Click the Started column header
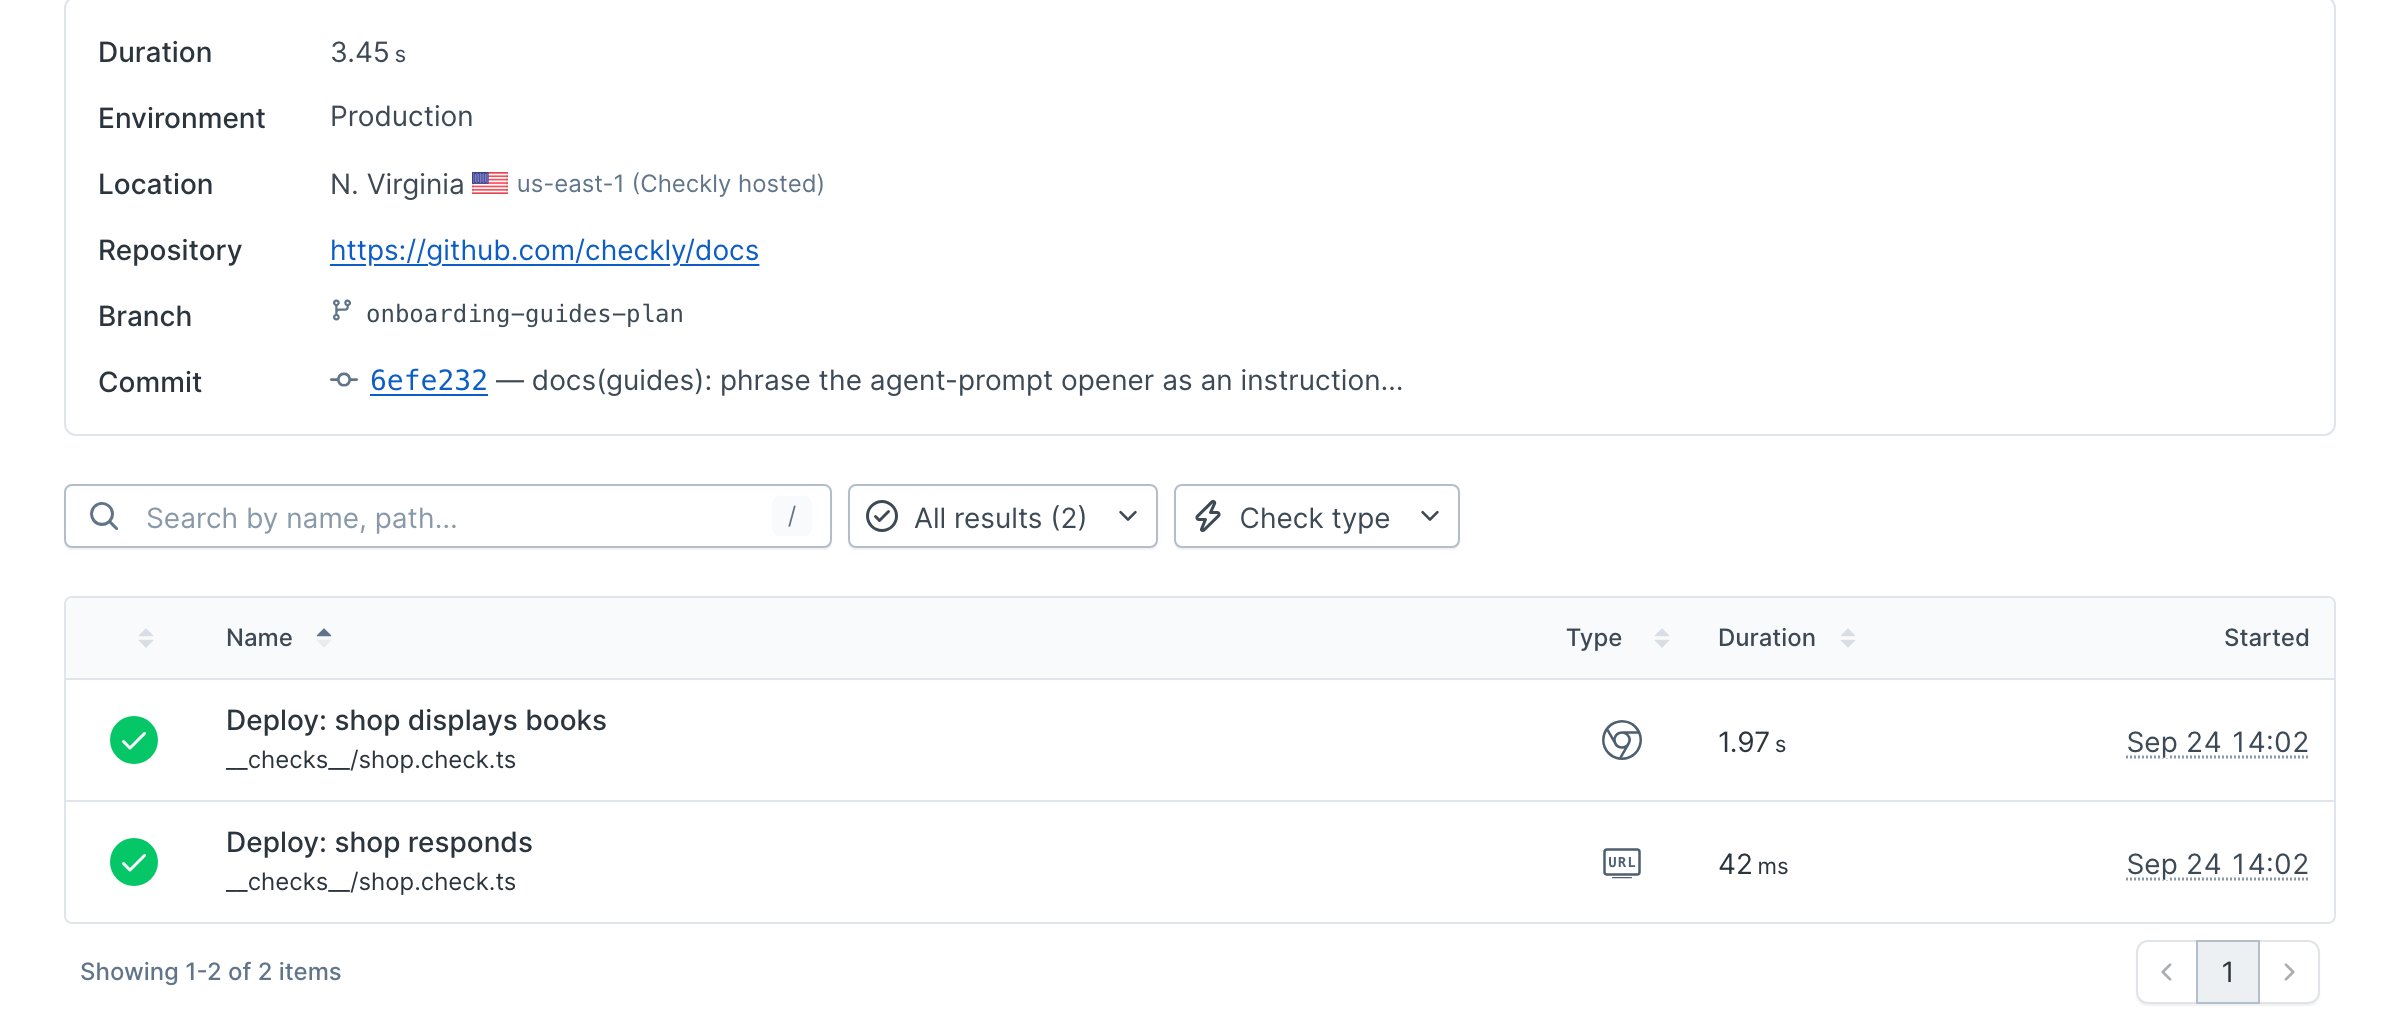This screenshot has width=2400, height=1010. pyautogui.click(x=2266, y=638)
